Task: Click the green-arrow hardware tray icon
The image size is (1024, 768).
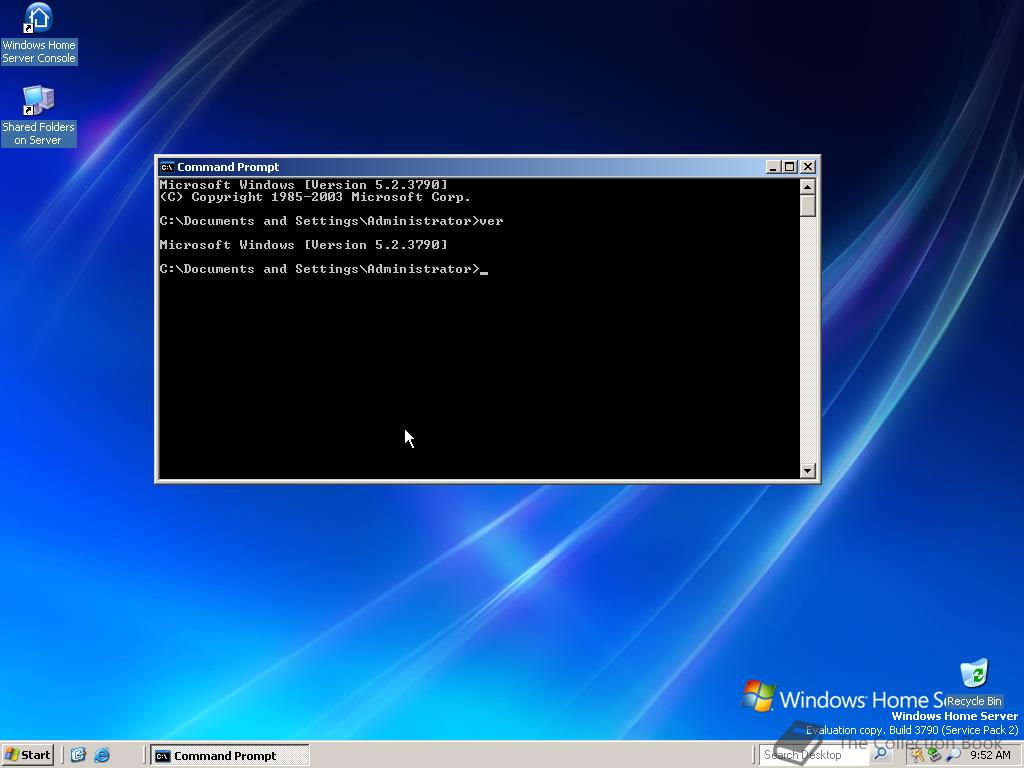Action: [935, 756]
